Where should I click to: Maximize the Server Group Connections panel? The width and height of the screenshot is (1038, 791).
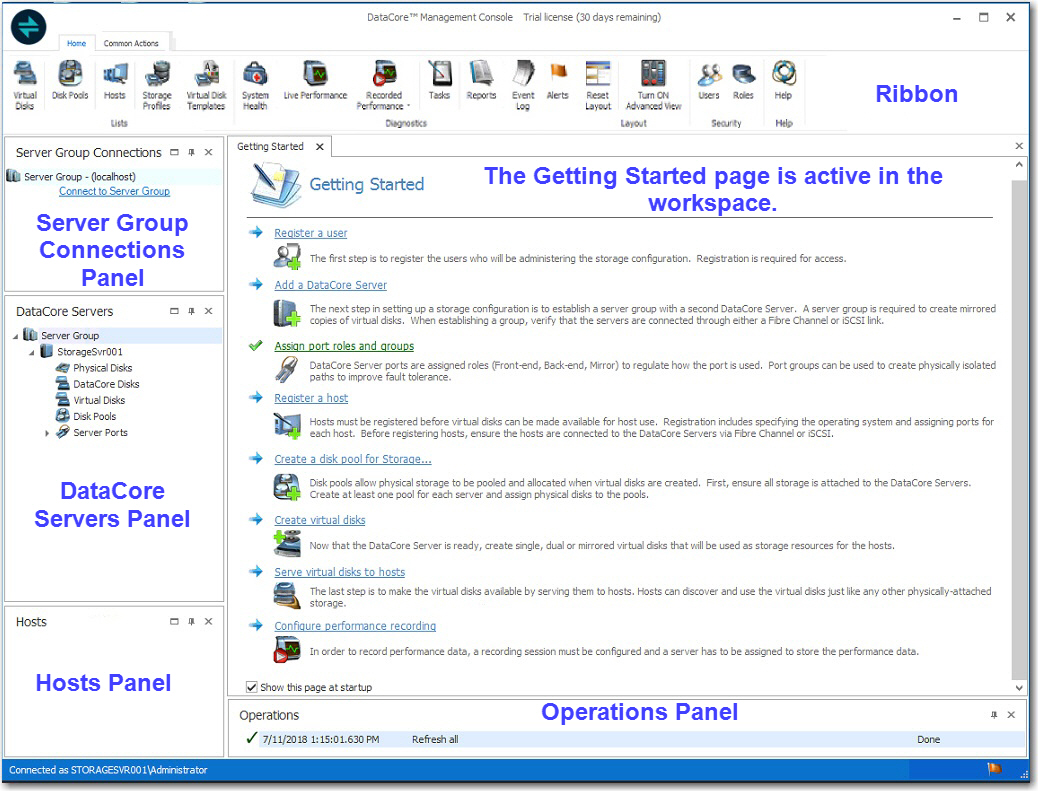[x=174, y=152]
